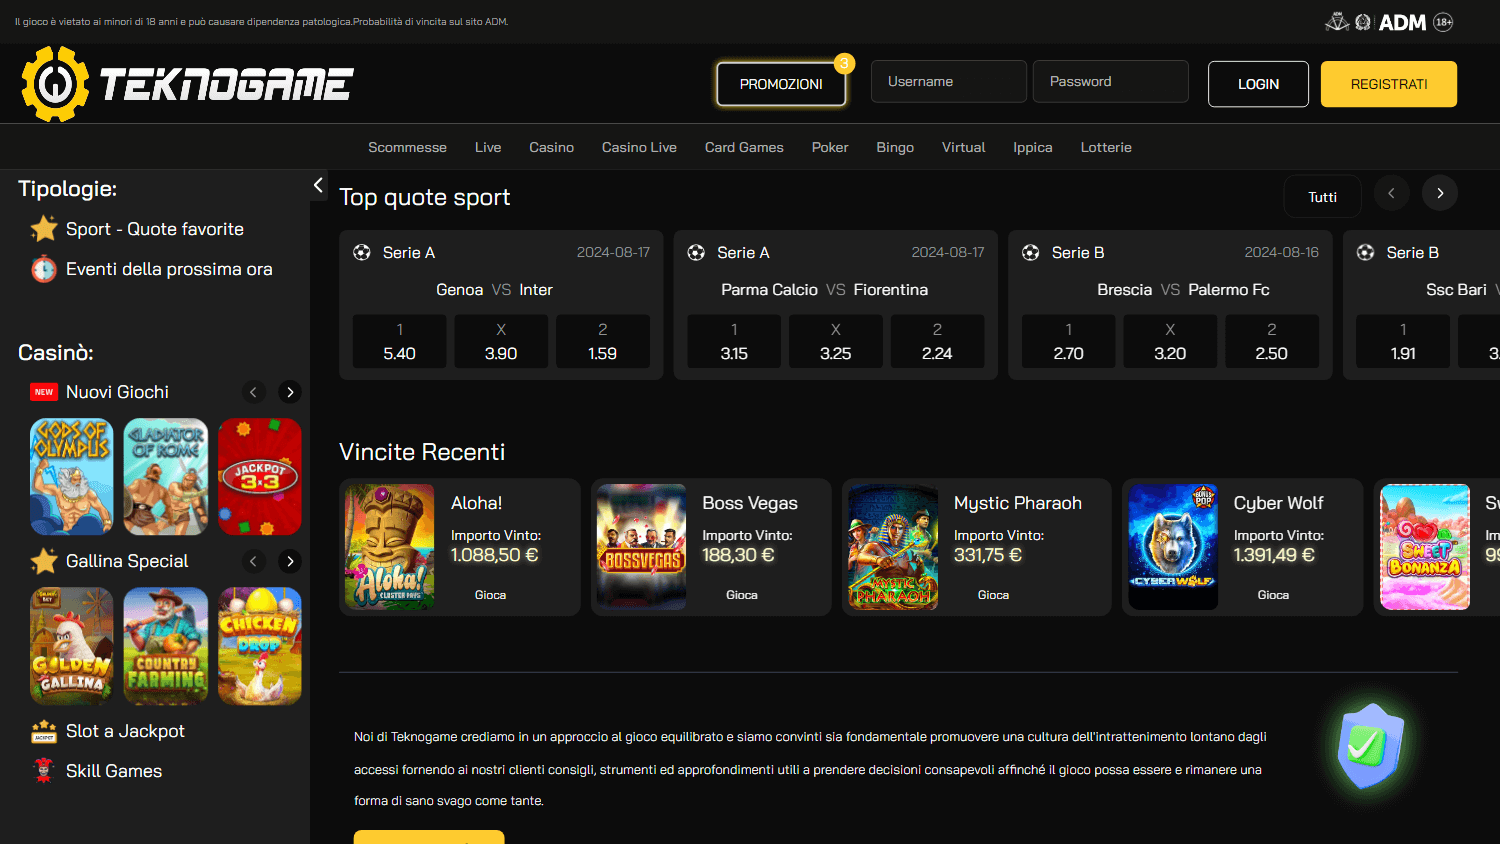Open the Bingo section
Image resolution: width=1500 pixels, height=844 pixels.
[895, 147]
